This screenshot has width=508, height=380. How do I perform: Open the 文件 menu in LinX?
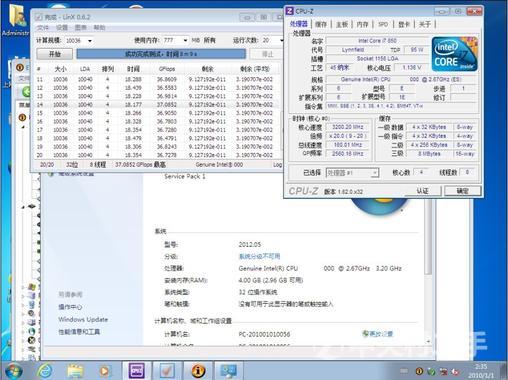43,28
